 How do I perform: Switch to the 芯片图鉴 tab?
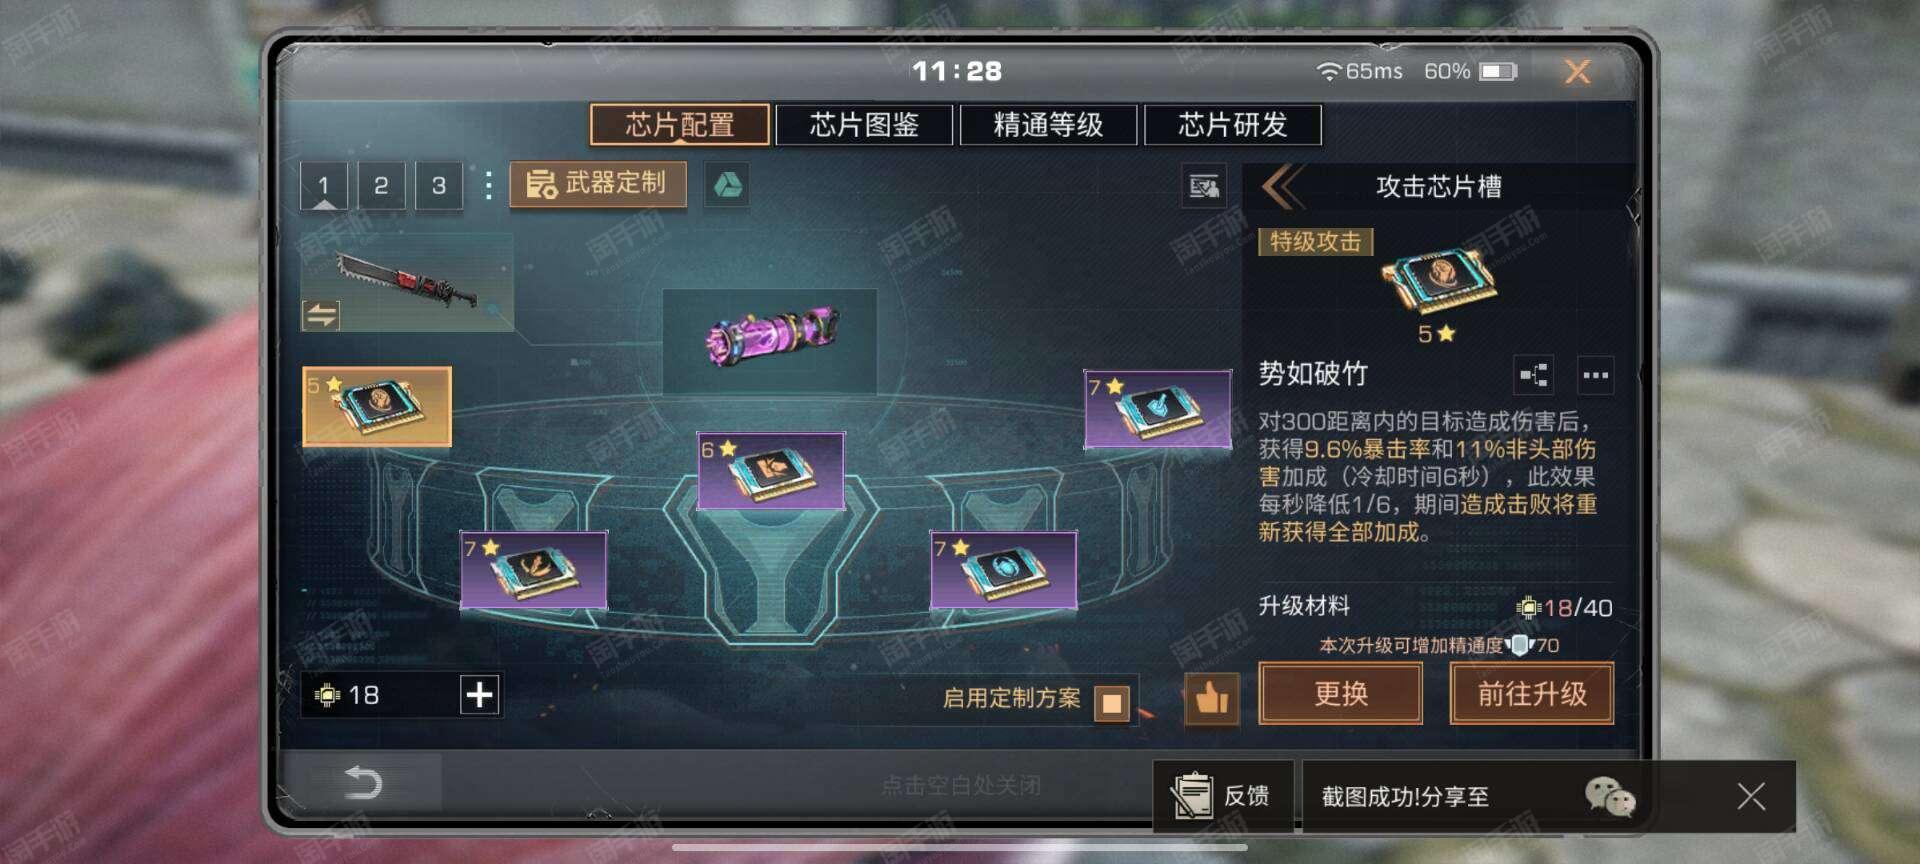[864, 125]
